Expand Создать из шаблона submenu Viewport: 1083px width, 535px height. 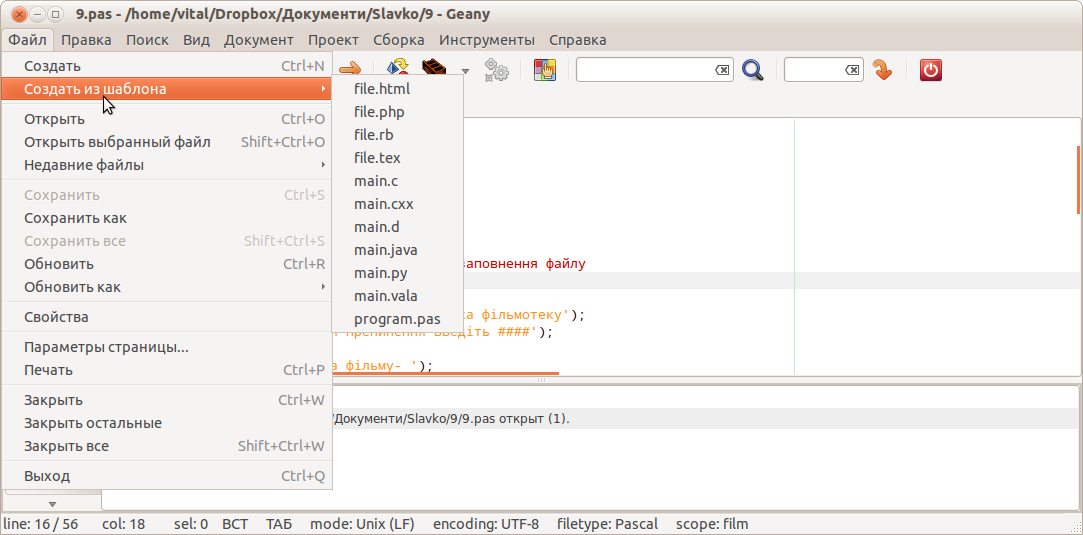pos(167,89)
